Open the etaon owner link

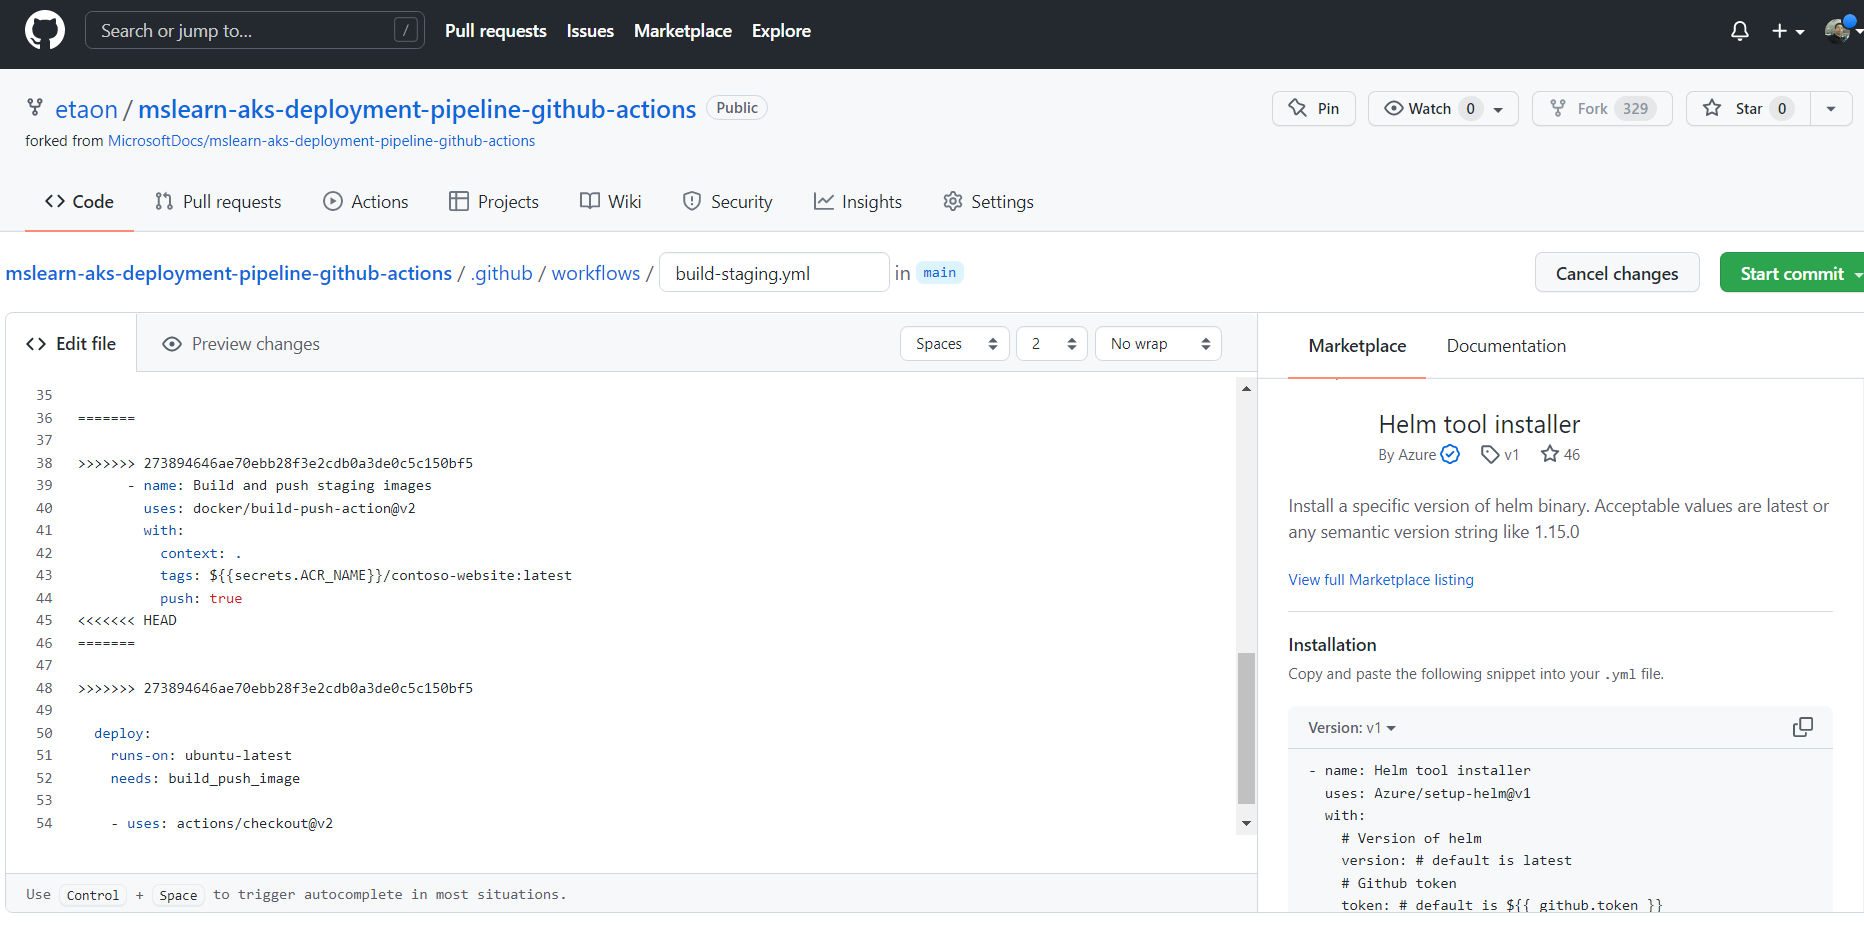coord(86,109)
